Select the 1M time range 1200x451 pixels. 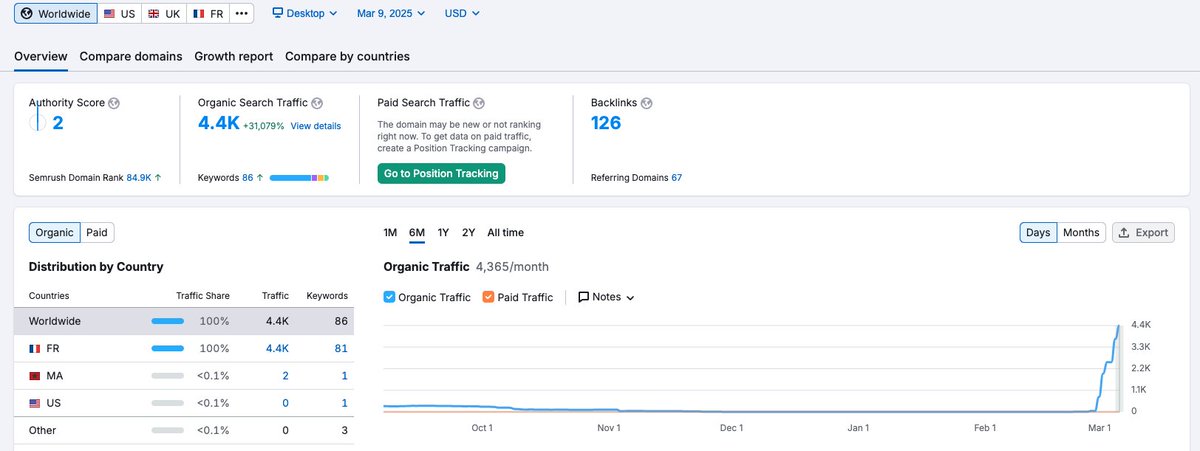[391, 233]
